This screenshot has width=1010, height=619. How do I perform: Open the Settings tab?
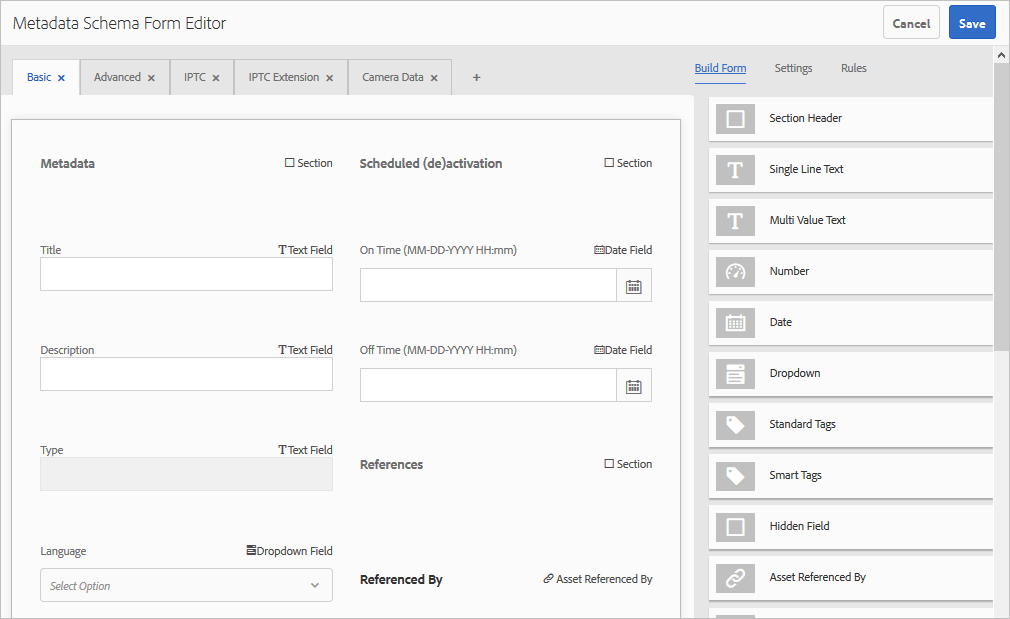pyautogui.click(x=793, y=68)
